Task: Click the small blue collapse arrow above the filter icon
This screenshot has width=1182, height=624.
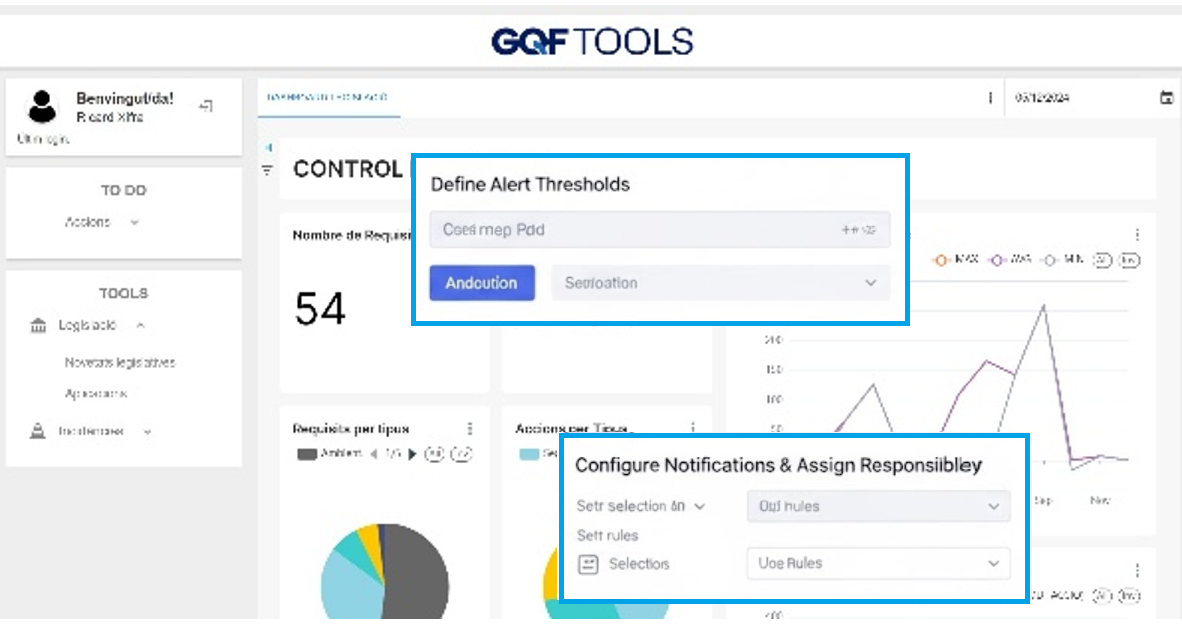Action: 268,148
